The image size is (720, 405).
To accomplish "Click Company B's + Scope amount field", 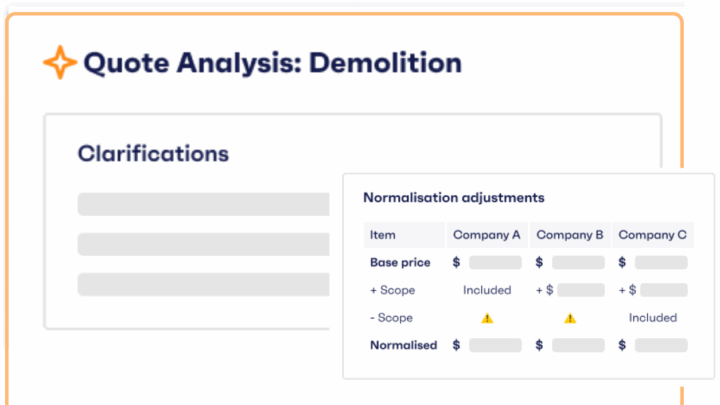I will point(582,290).
